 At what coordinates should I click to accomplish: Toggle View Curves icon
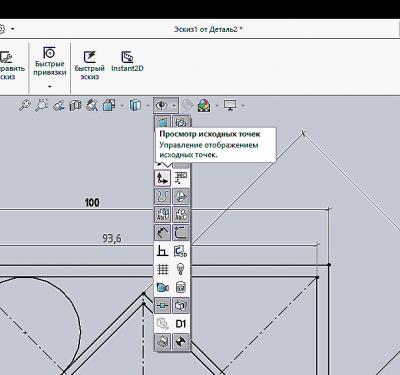coord(163,196)
